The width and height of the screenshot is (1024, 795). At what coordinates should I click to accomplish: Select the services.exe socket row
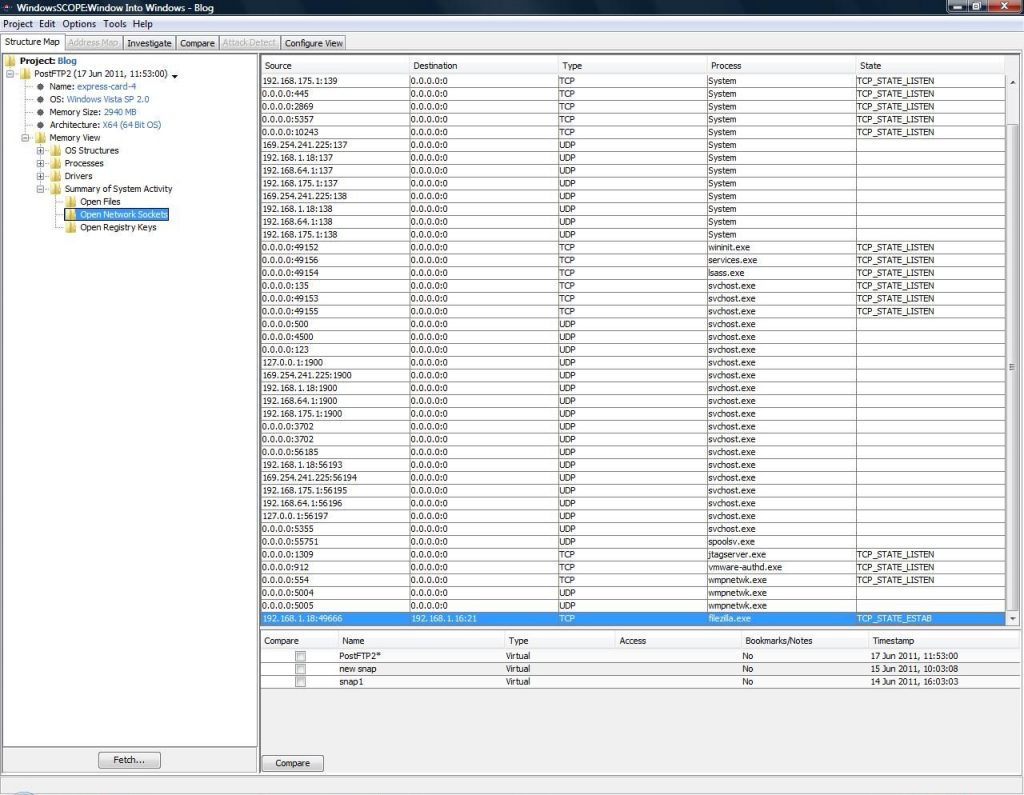click(633, 260)
